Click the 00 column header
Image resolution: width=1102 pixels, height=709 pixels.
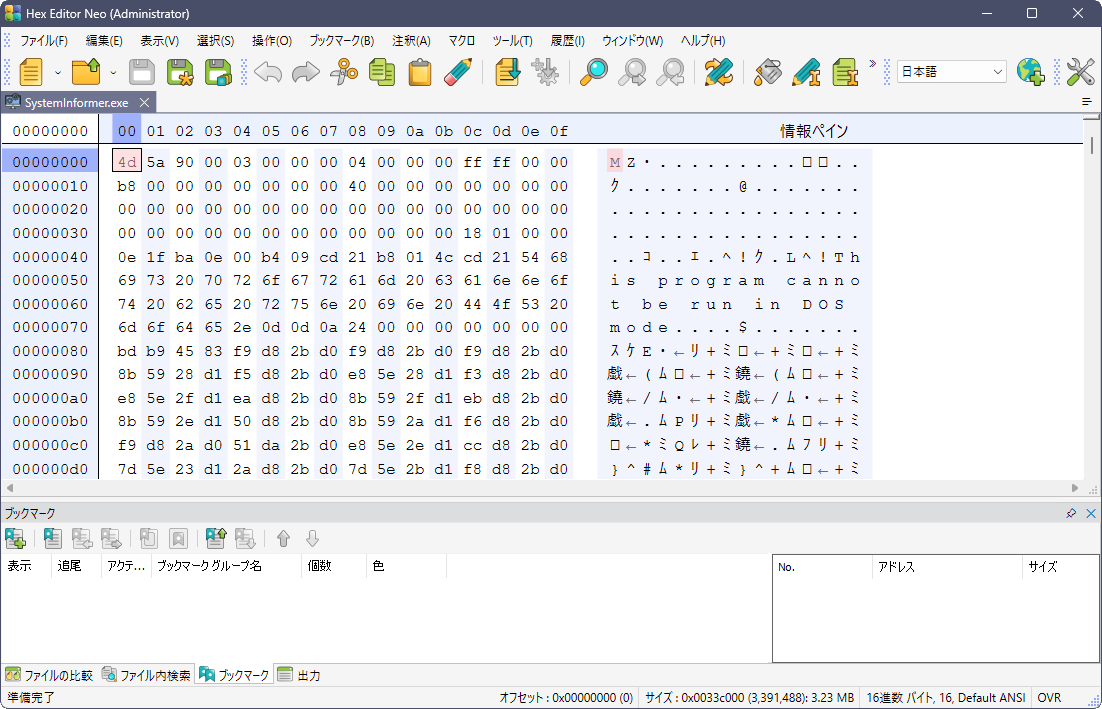tap(127, 131)
